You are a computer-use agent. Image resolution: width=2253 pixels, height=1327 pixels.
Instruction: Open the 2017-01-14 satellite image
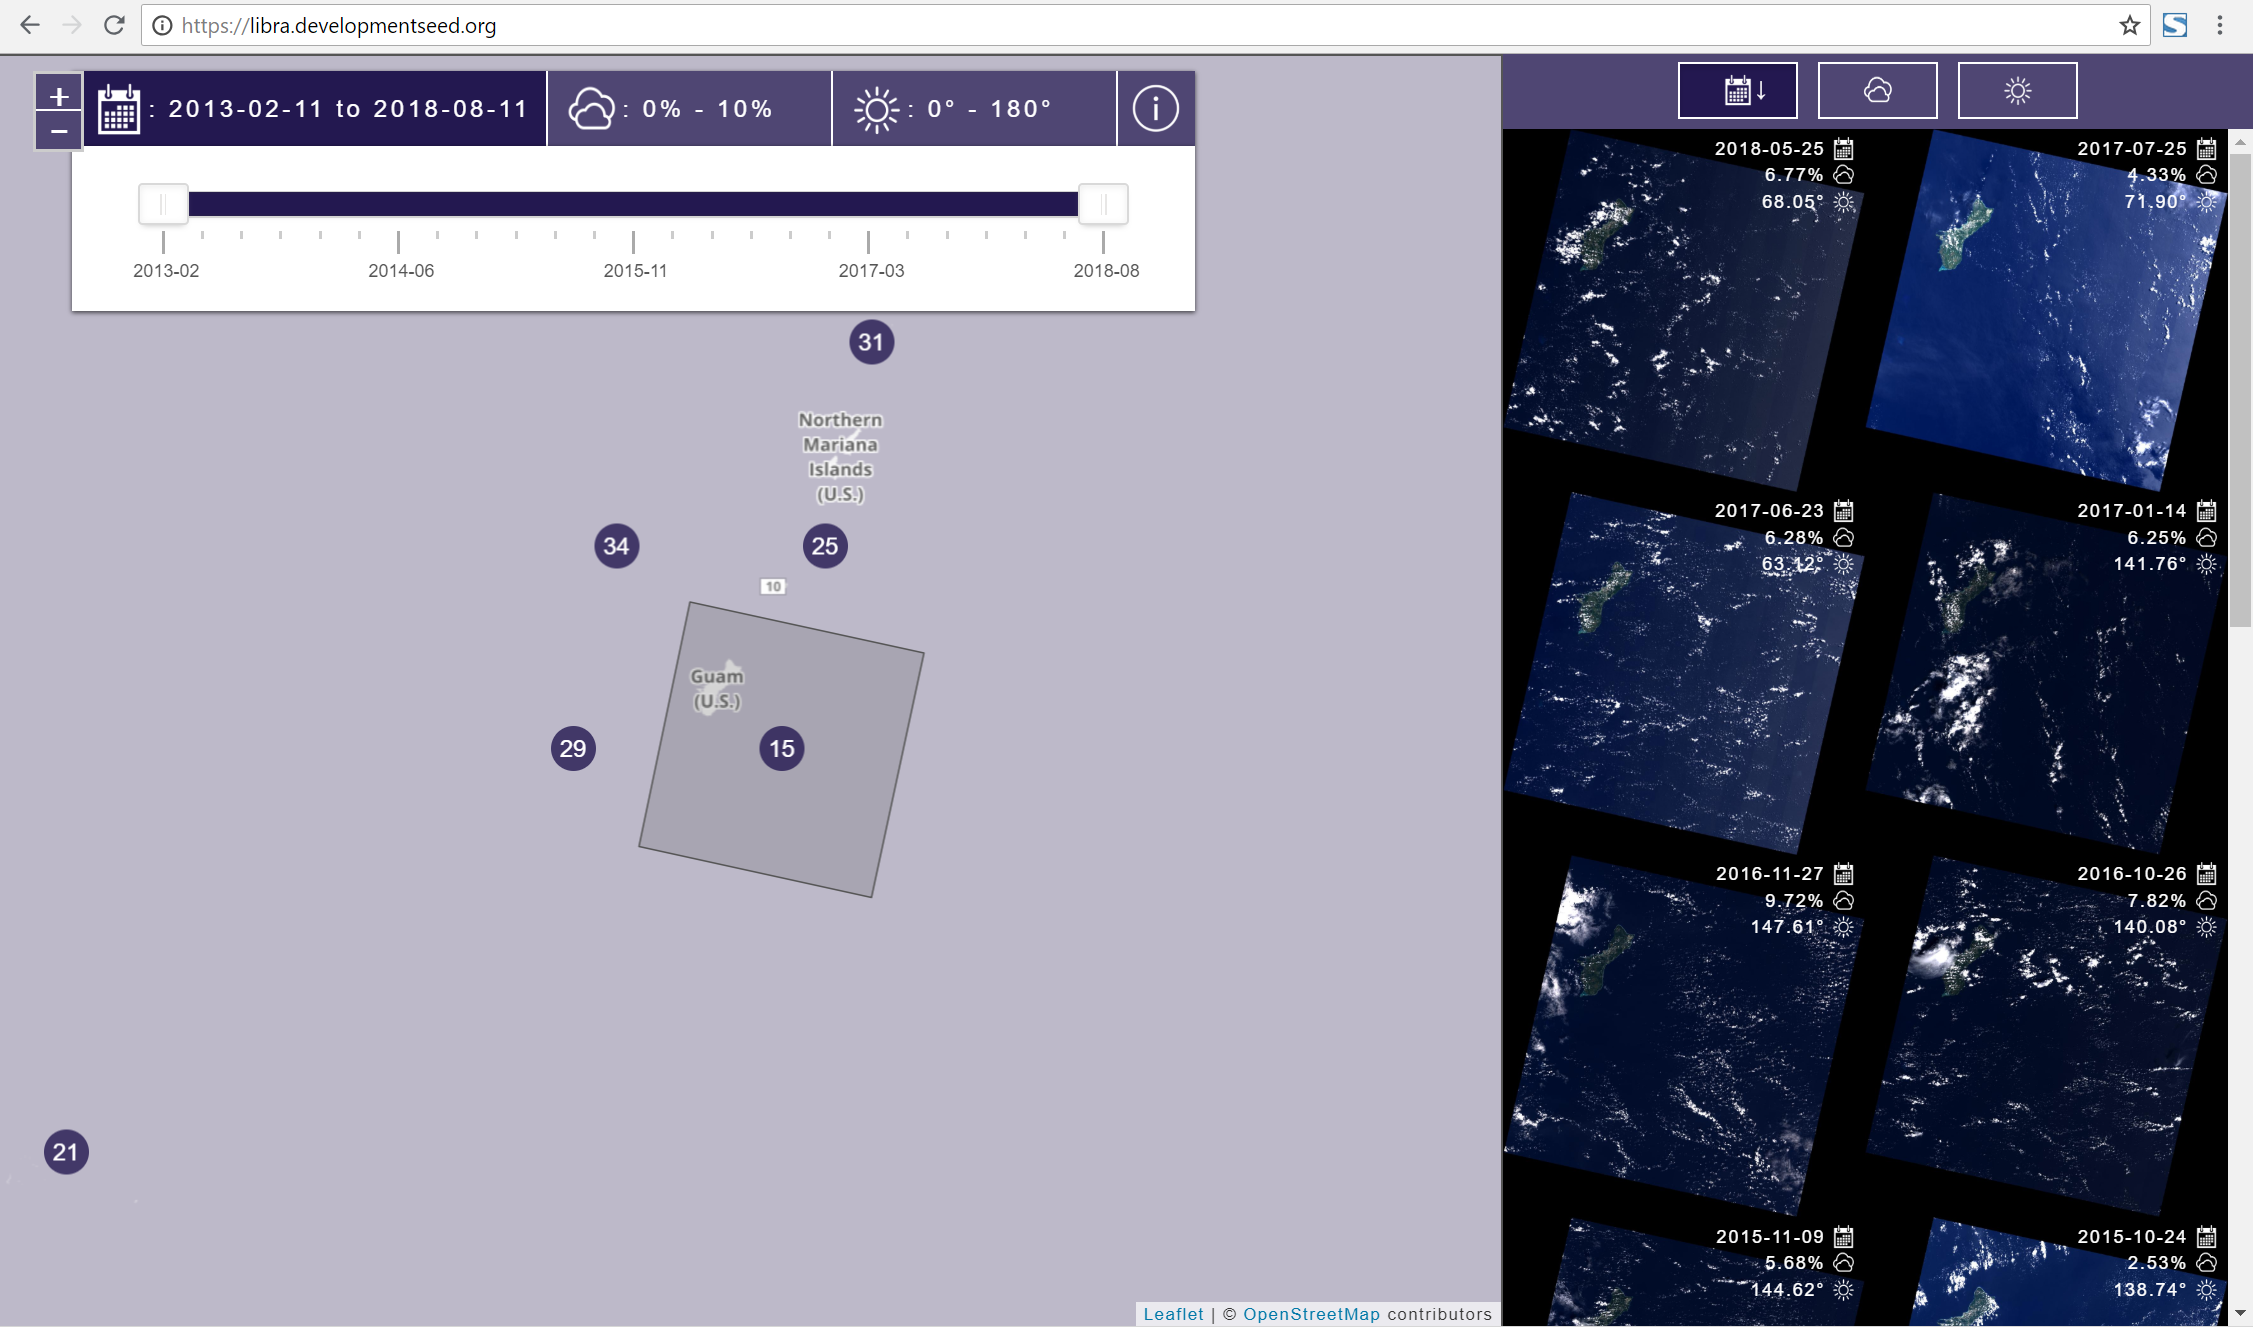(2047, 672)
